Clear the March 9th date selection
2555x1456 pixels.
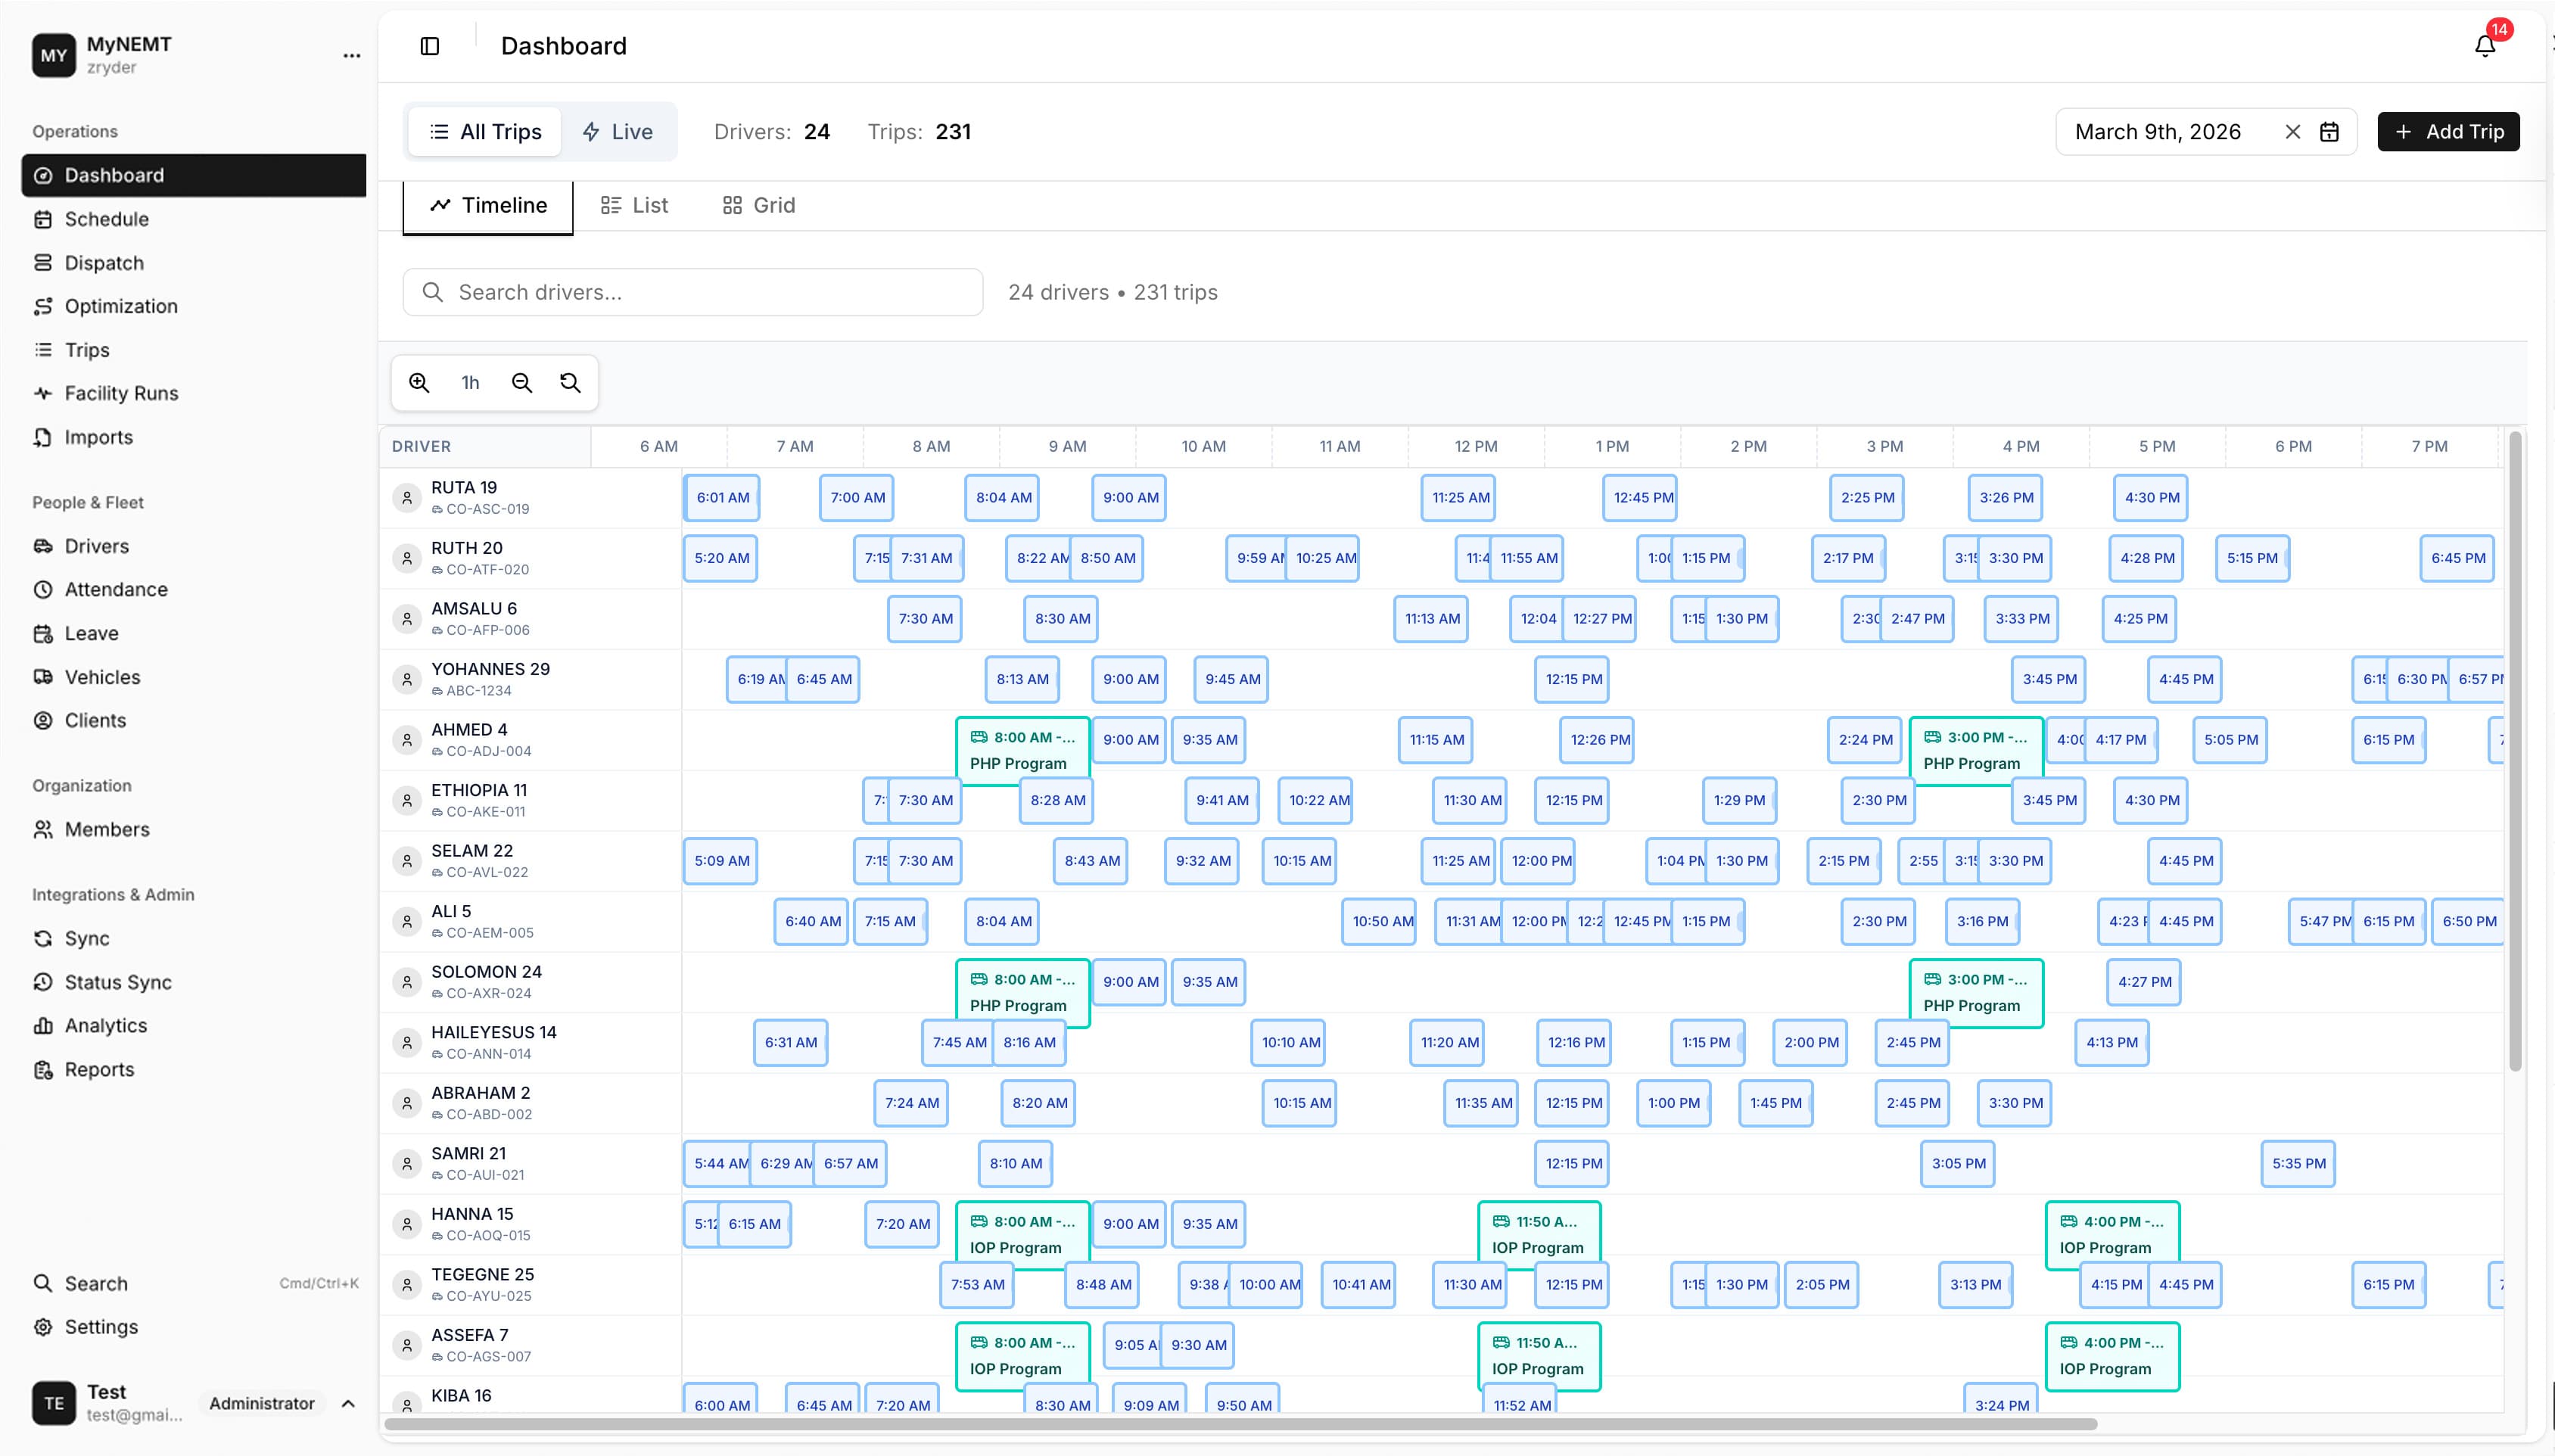pos(2292,131)
